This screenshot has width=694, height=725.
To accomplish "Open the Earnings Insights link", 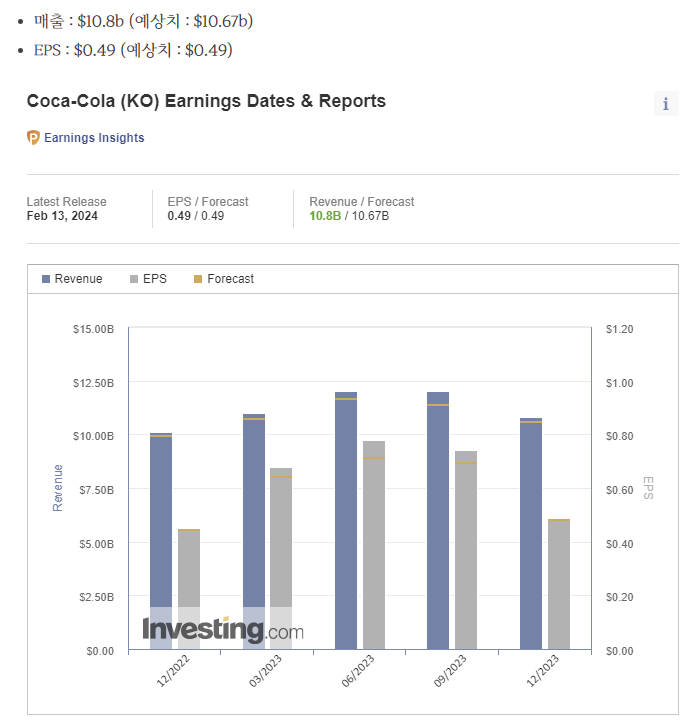I will click(94, 138).
